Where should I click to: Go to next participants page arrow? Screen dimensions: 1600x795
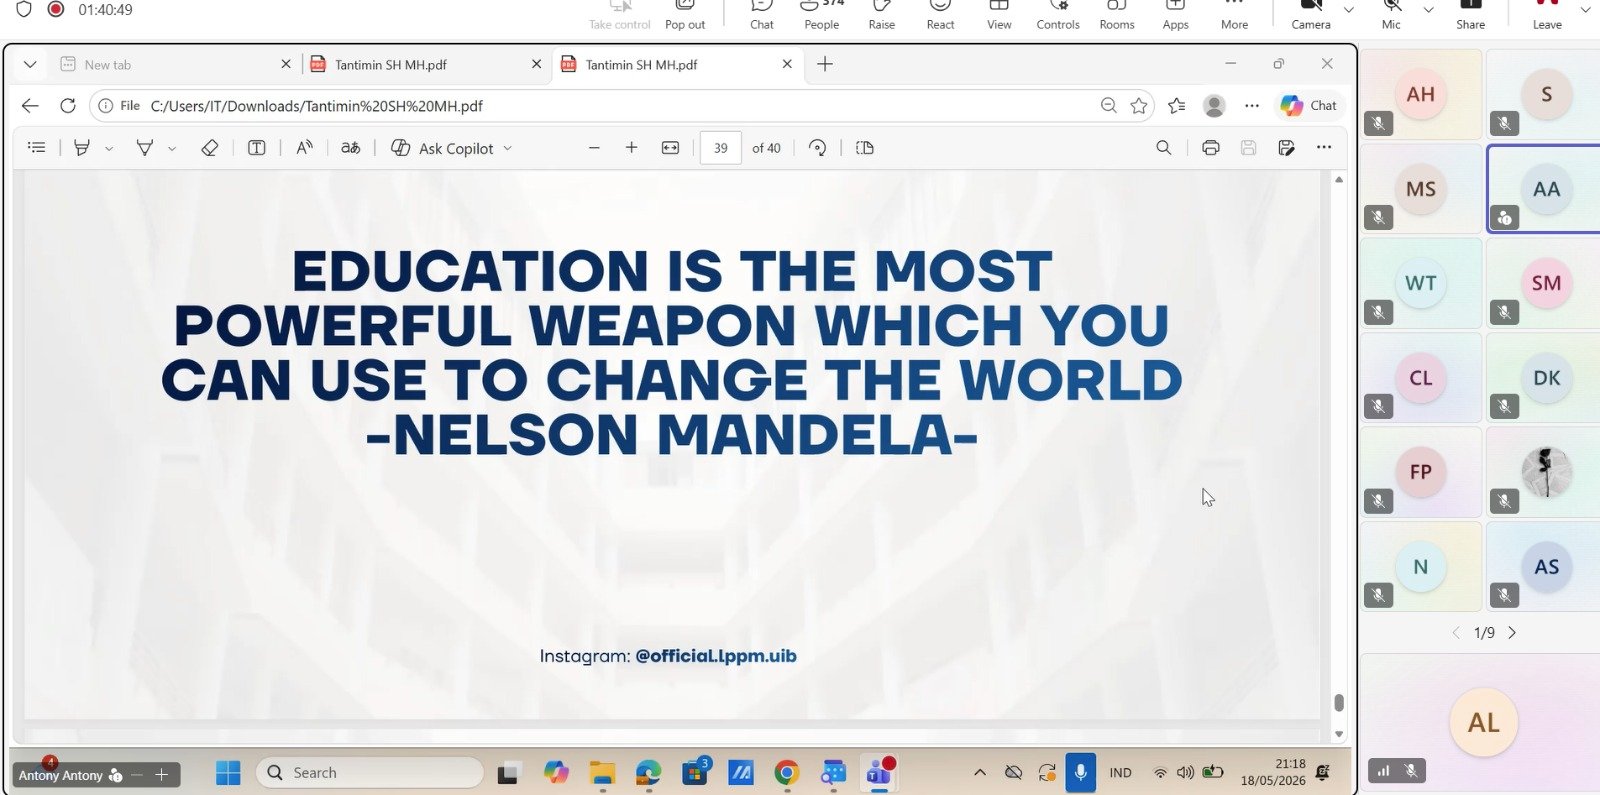(x=1512, y=633)
